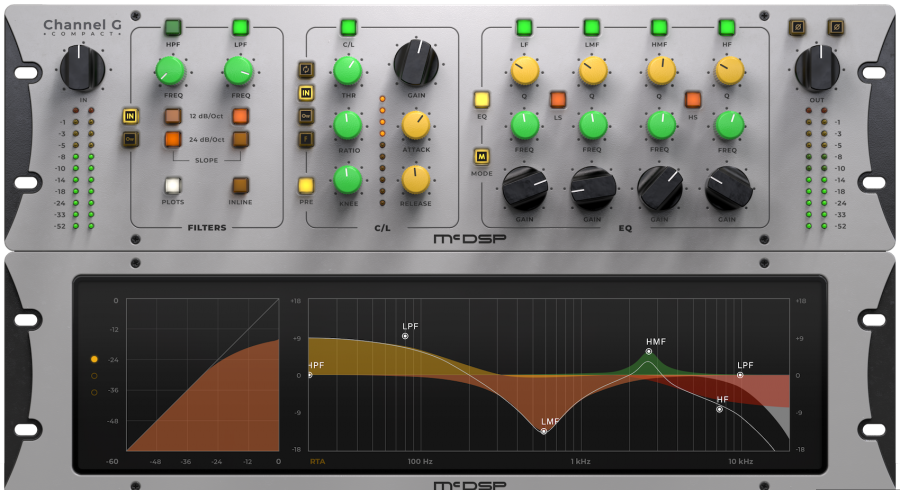Viewport: 900px width, 490px height.
Task: Click the lit yellow dot beside compressor graph
Action: click(x=94, y=359)
